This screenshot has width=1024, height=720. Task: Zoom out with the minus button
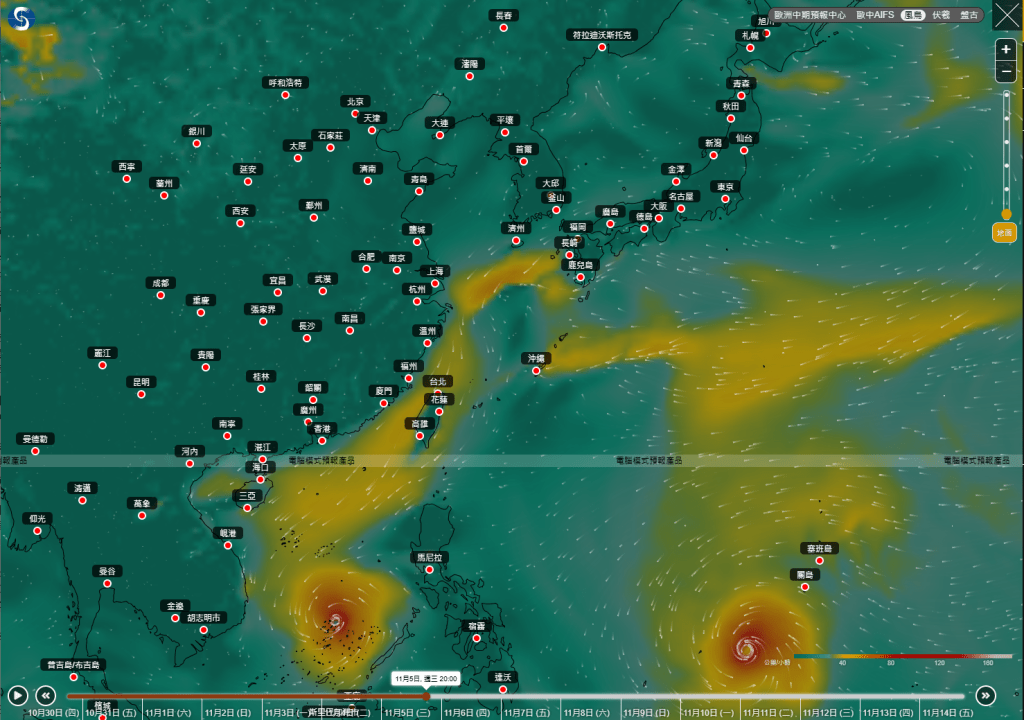coord(1006,72)
